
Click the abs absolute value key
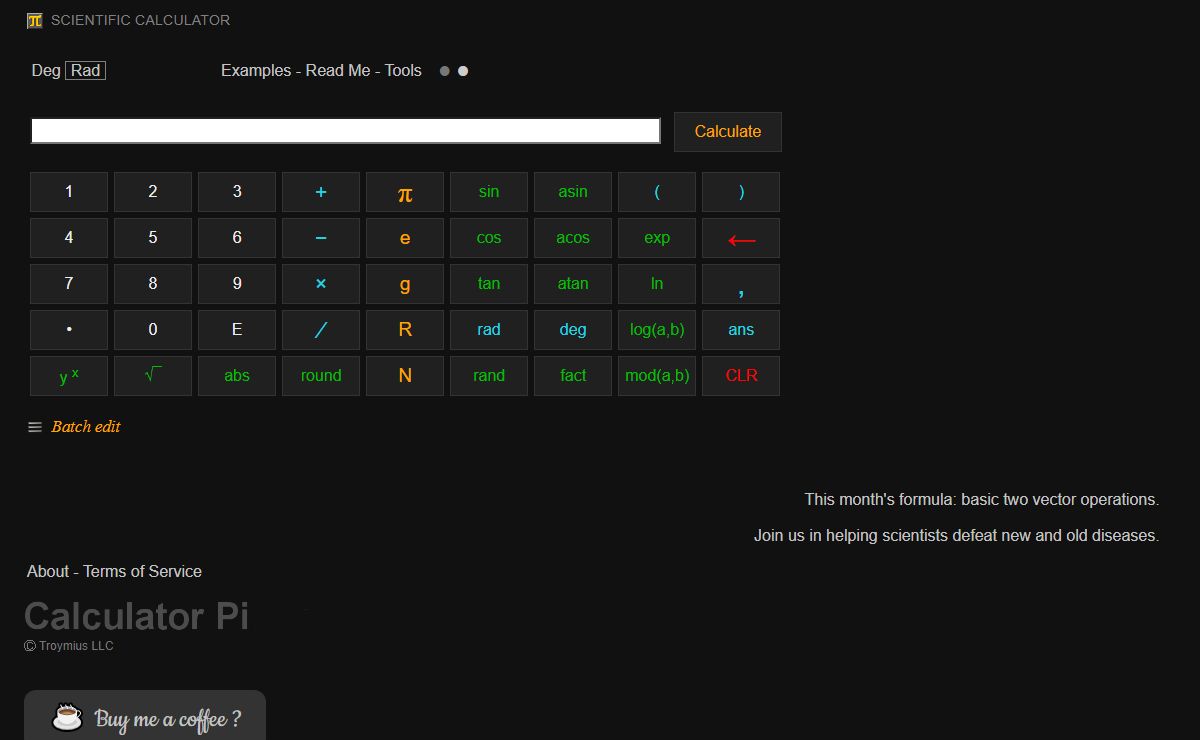click(237, 376)
